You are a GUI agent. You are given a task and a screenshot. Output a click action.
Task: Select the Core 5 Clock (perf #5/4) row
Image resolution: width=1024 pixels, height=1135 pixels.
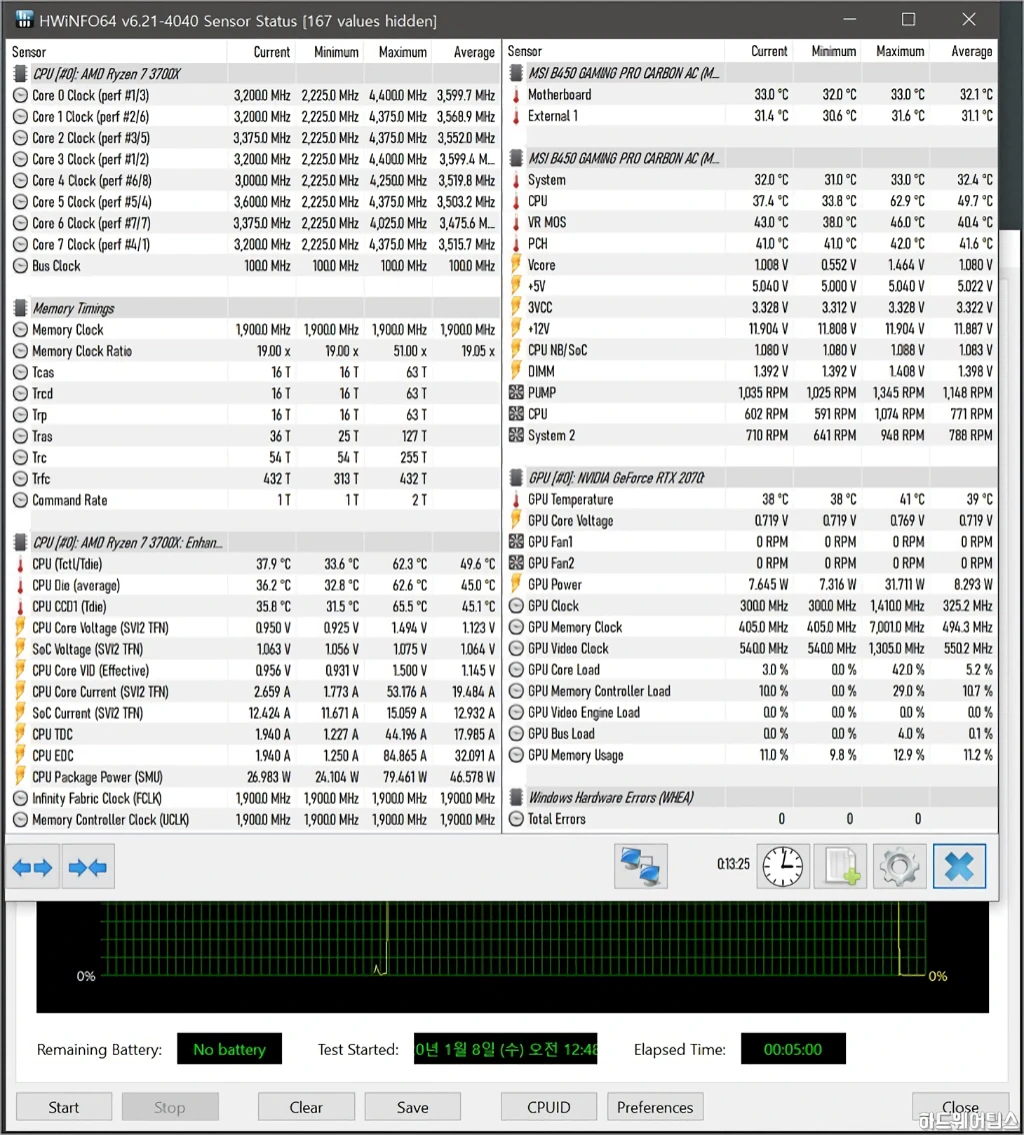coord(253,201)
